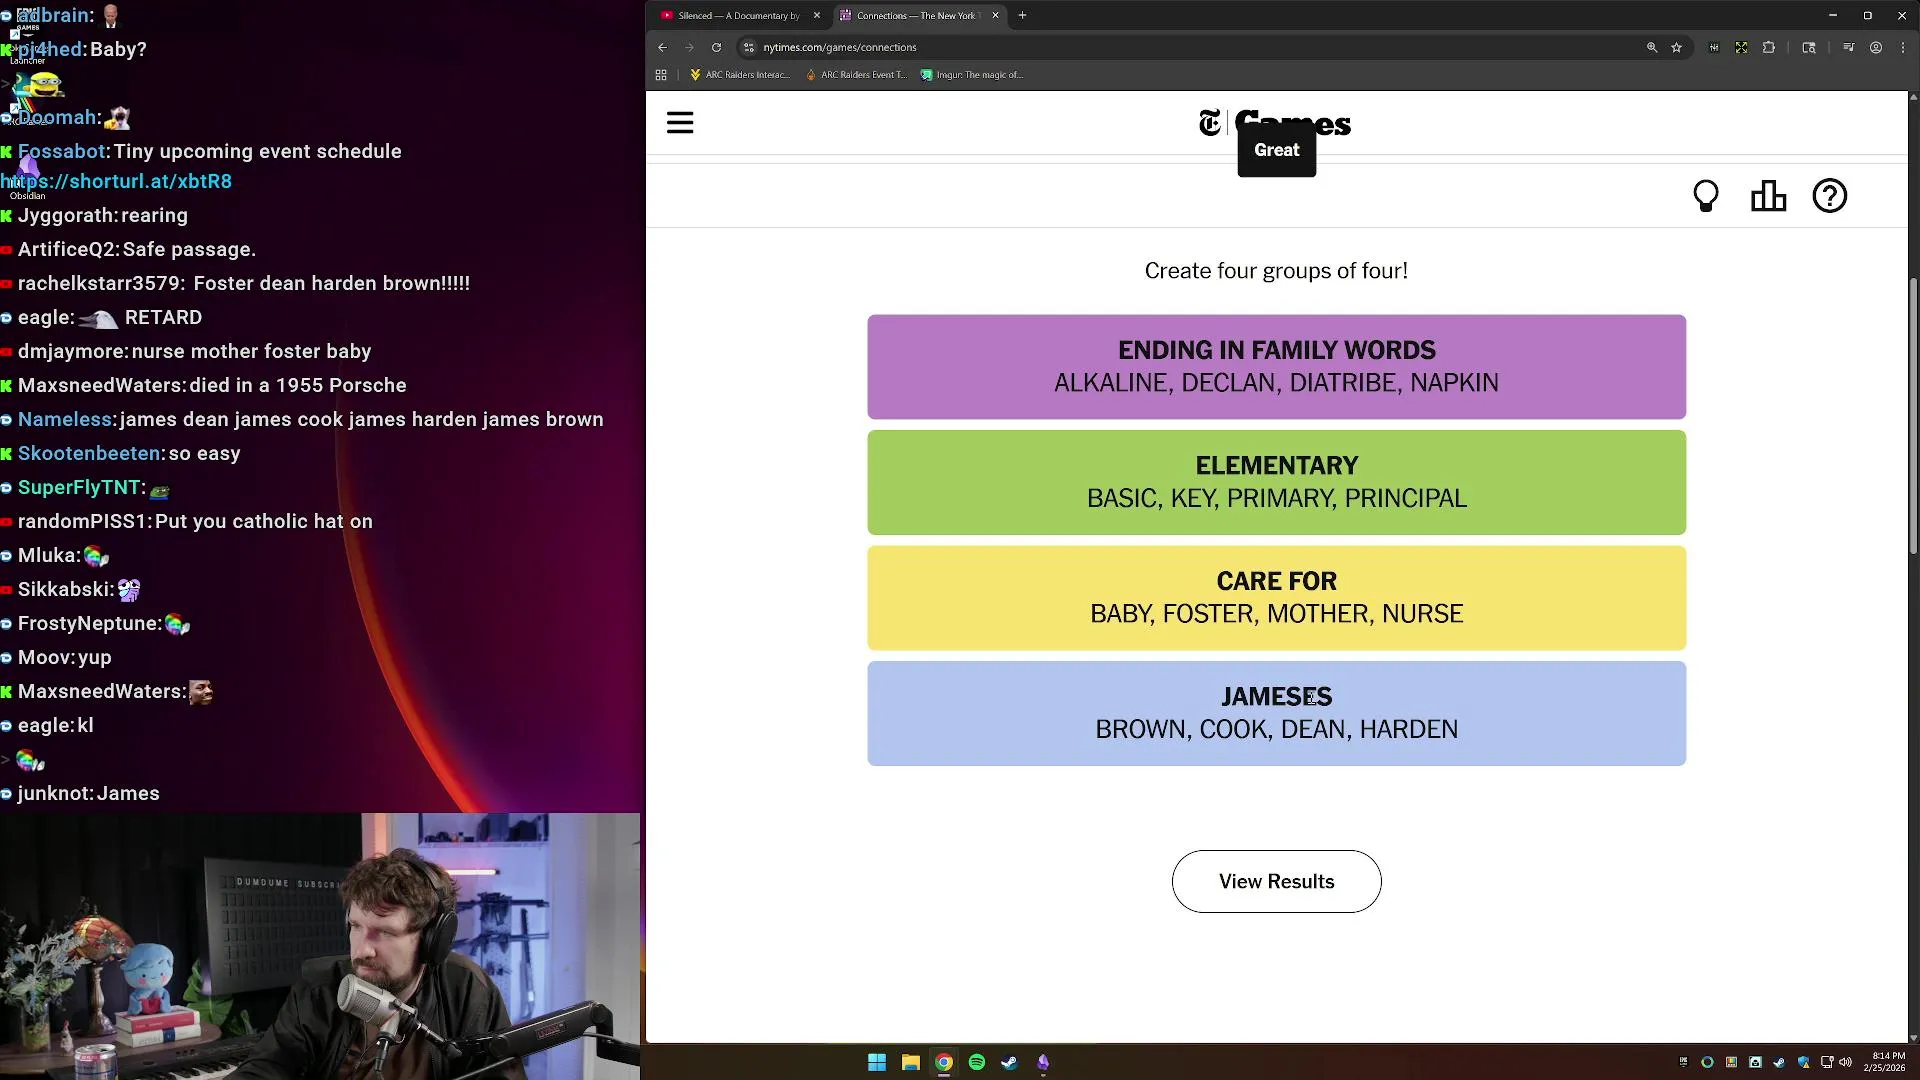
Task: Open a new browser tab
Action: point(1022,15)
